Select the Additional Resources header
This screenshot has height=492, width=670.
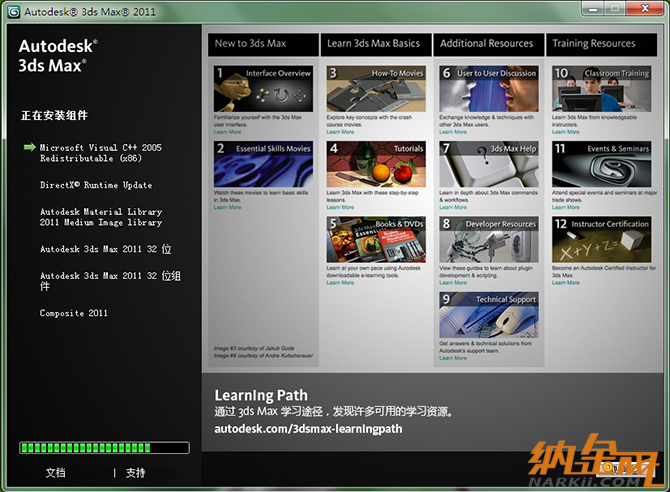coord(489,44)
